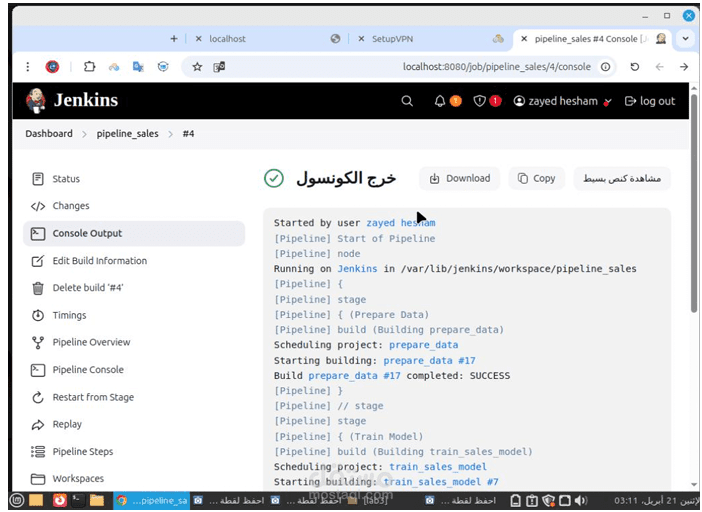Click the volume icon in system tray

581,500
